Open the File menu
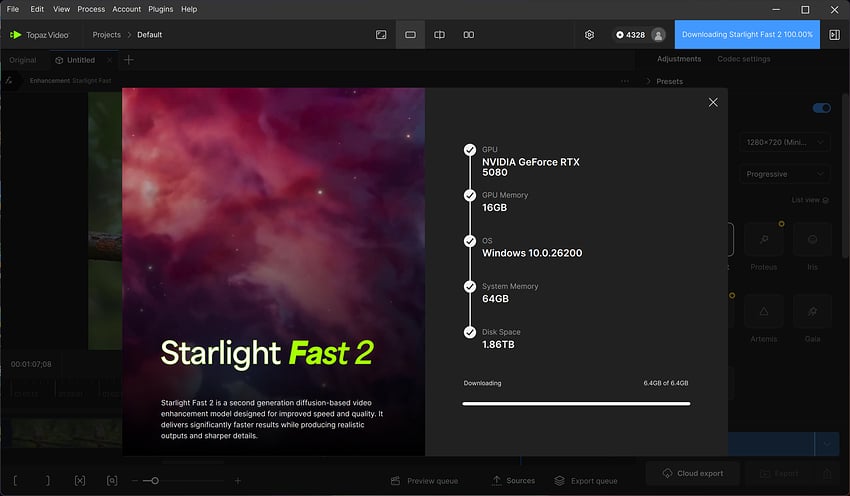 12,9
